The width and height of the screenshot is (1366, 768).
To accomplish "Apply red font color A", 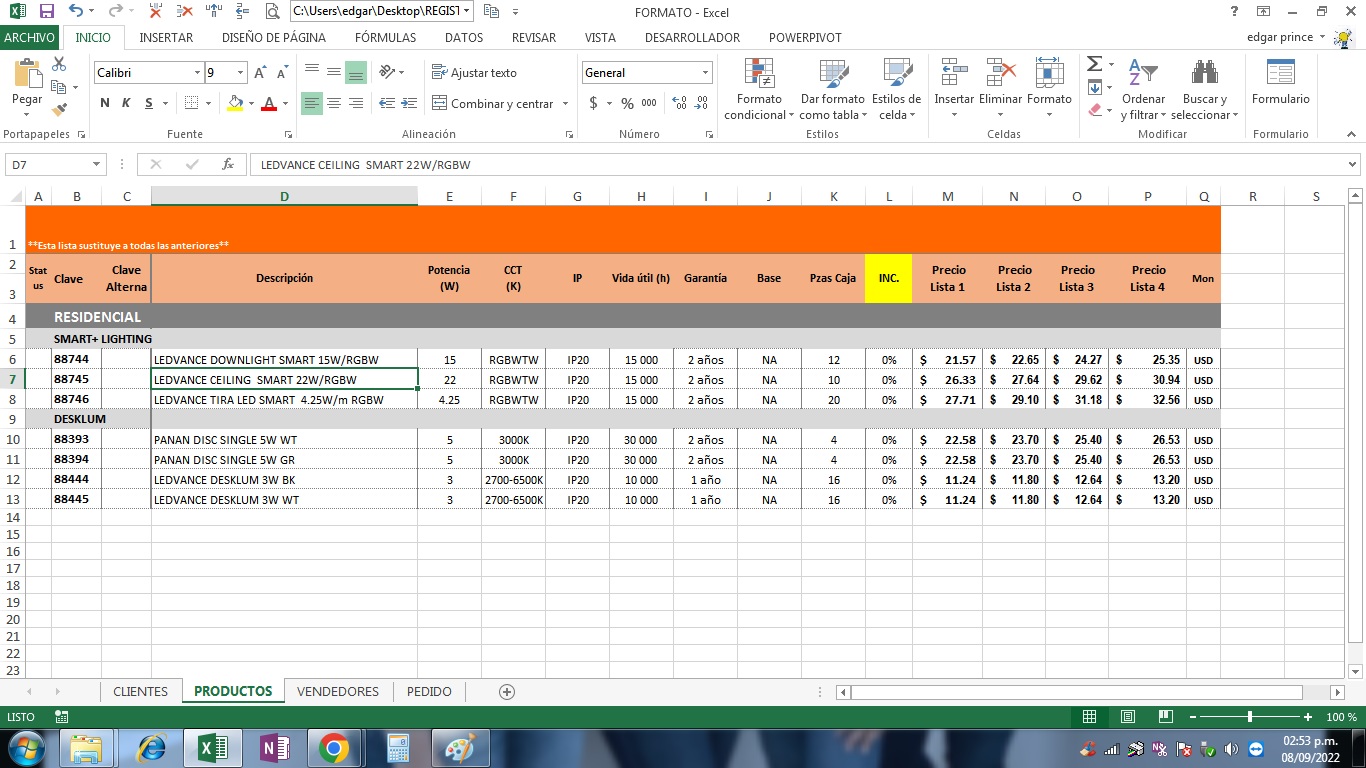I will (x=270, y=103).
